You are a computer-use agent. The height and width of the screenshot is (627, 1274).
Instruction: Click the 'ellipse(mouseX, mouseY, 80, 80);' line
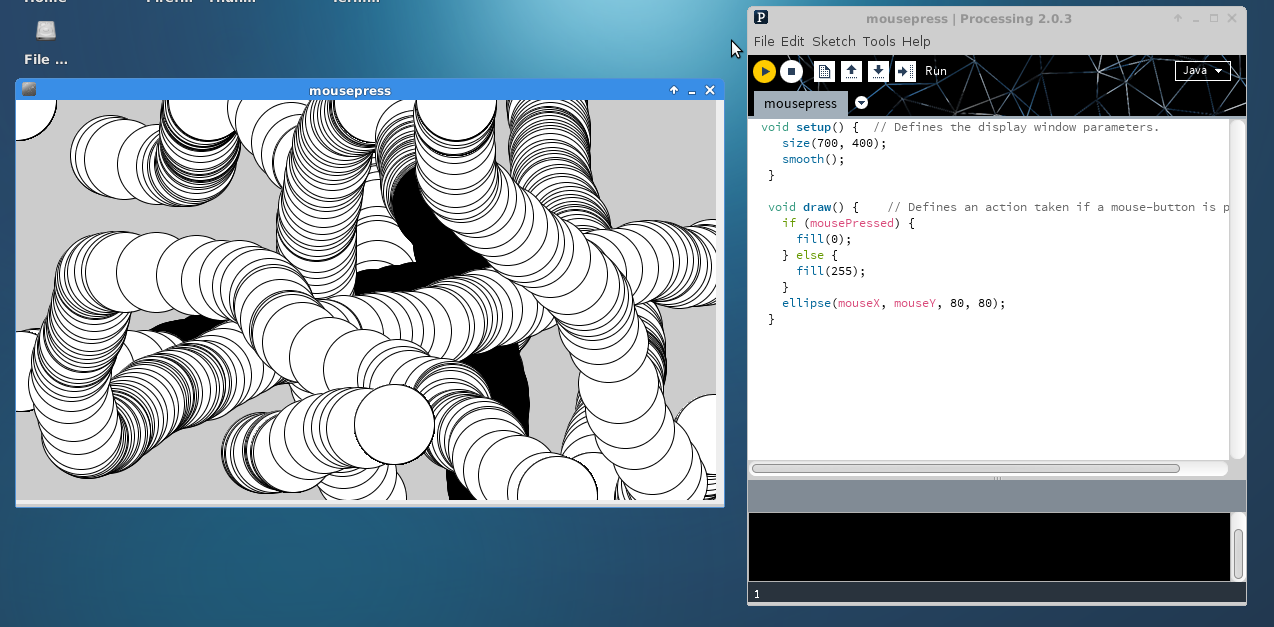point(893,303)
